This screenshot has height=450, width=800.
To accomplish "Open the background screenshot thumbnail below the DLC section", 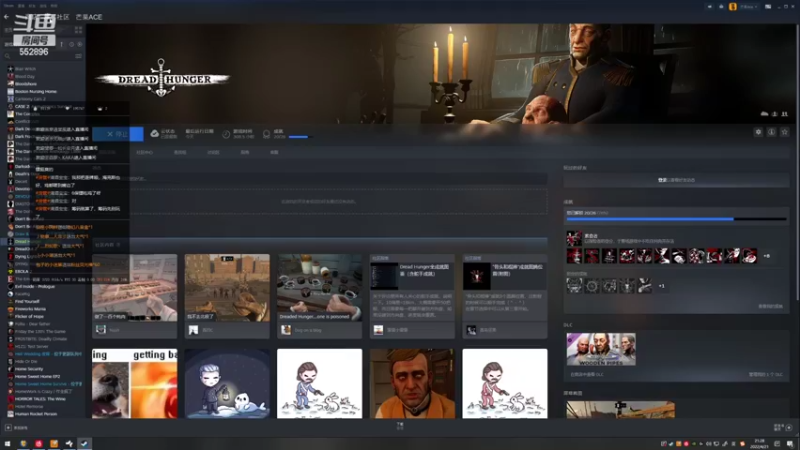I will 620,410.
